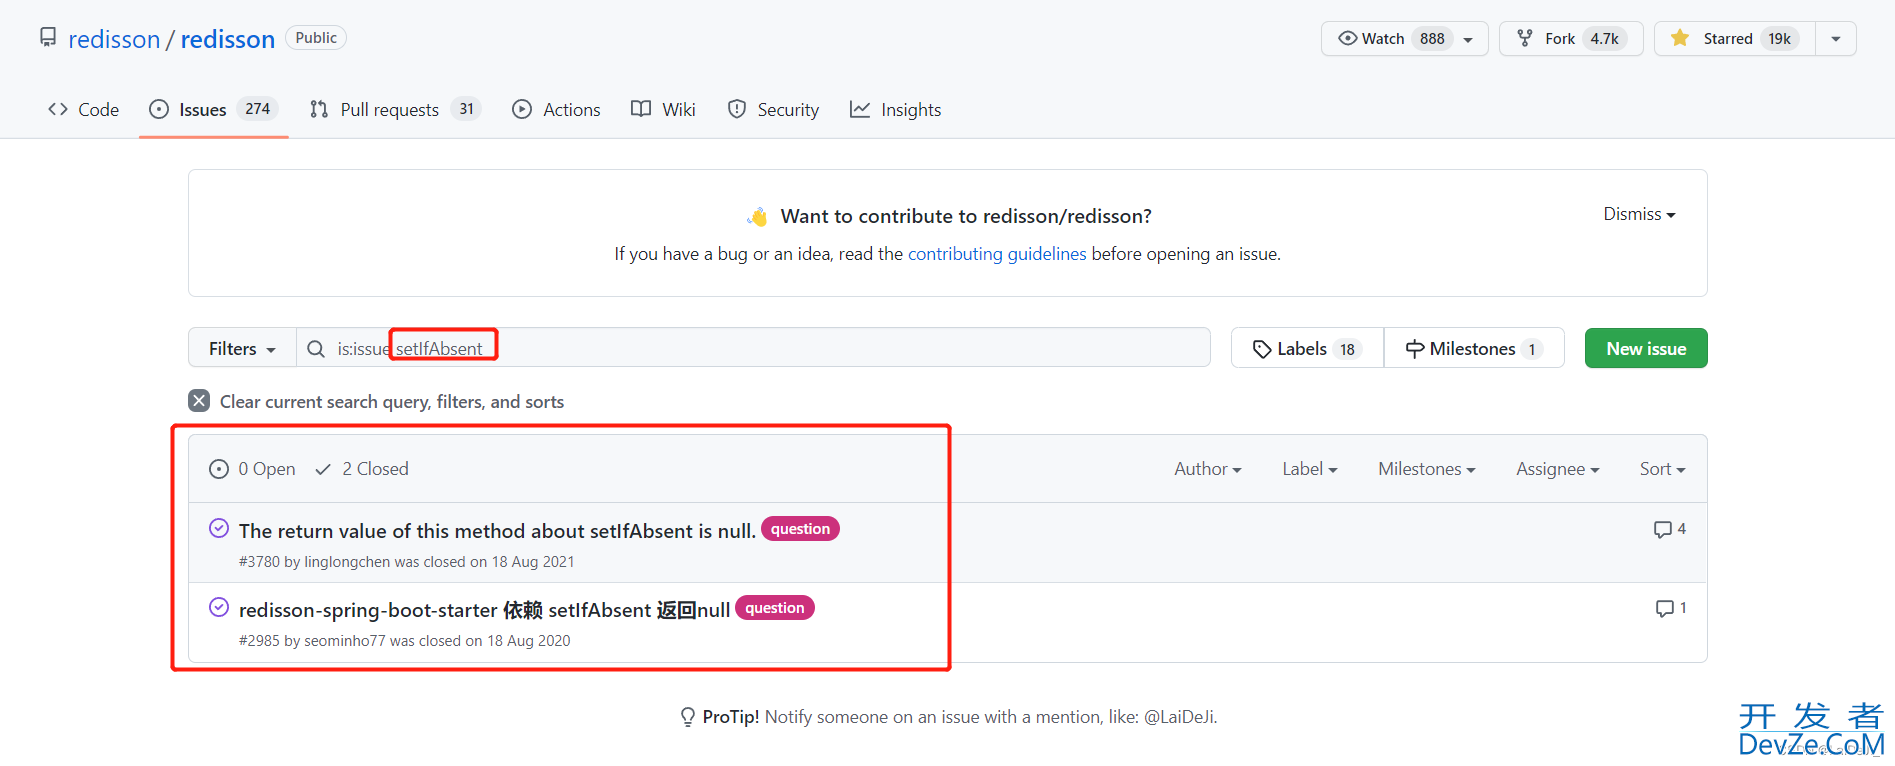
Task: Click question label on issue #2985
Action: [775, 608]
